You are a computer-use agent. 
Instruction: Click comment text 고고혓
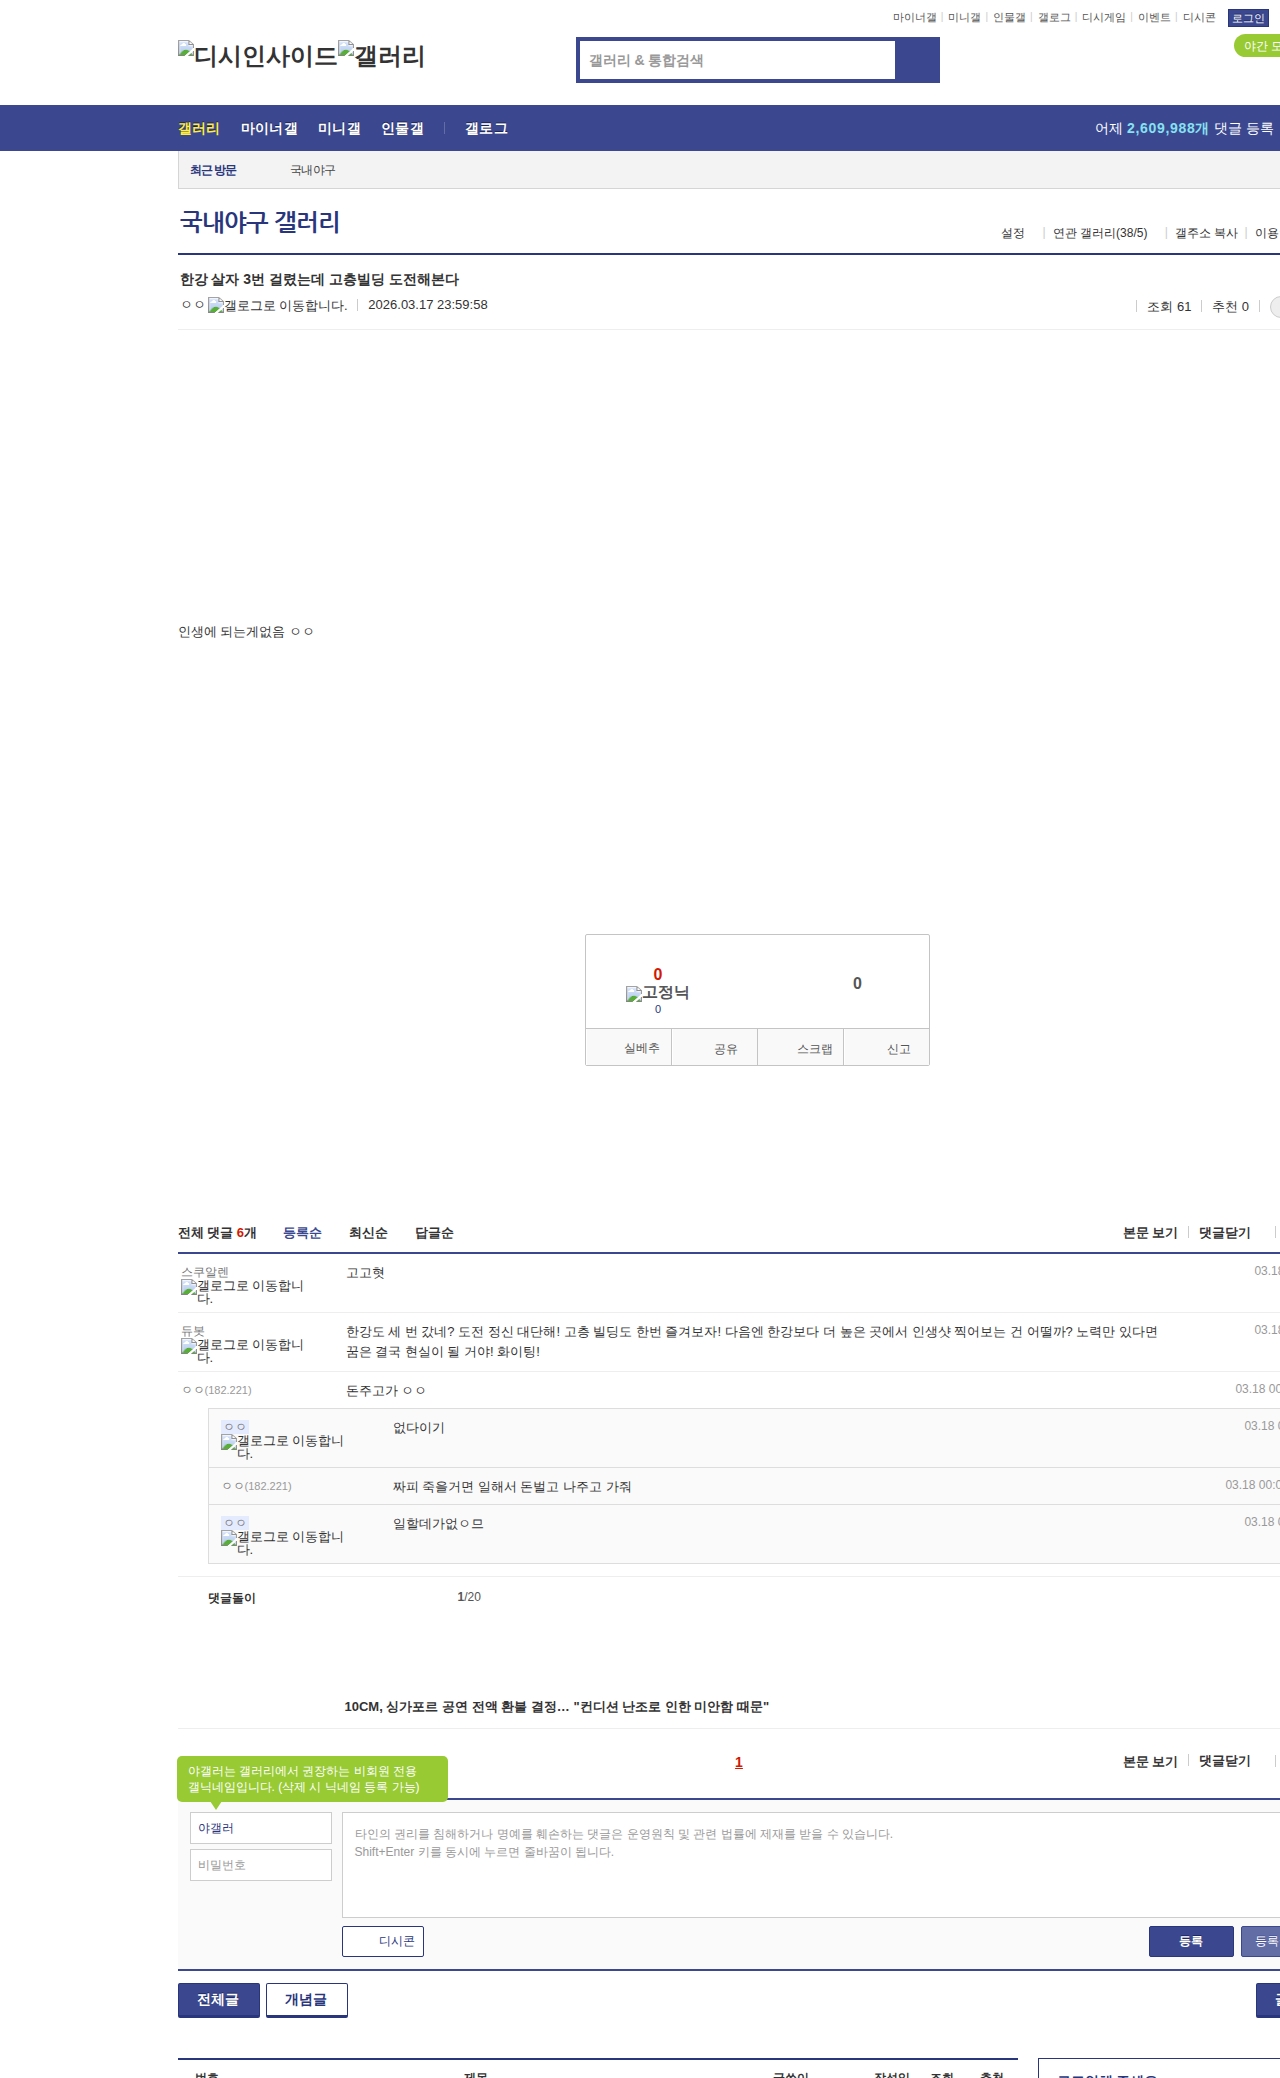pyautogui.click(x=365, y=1273)
